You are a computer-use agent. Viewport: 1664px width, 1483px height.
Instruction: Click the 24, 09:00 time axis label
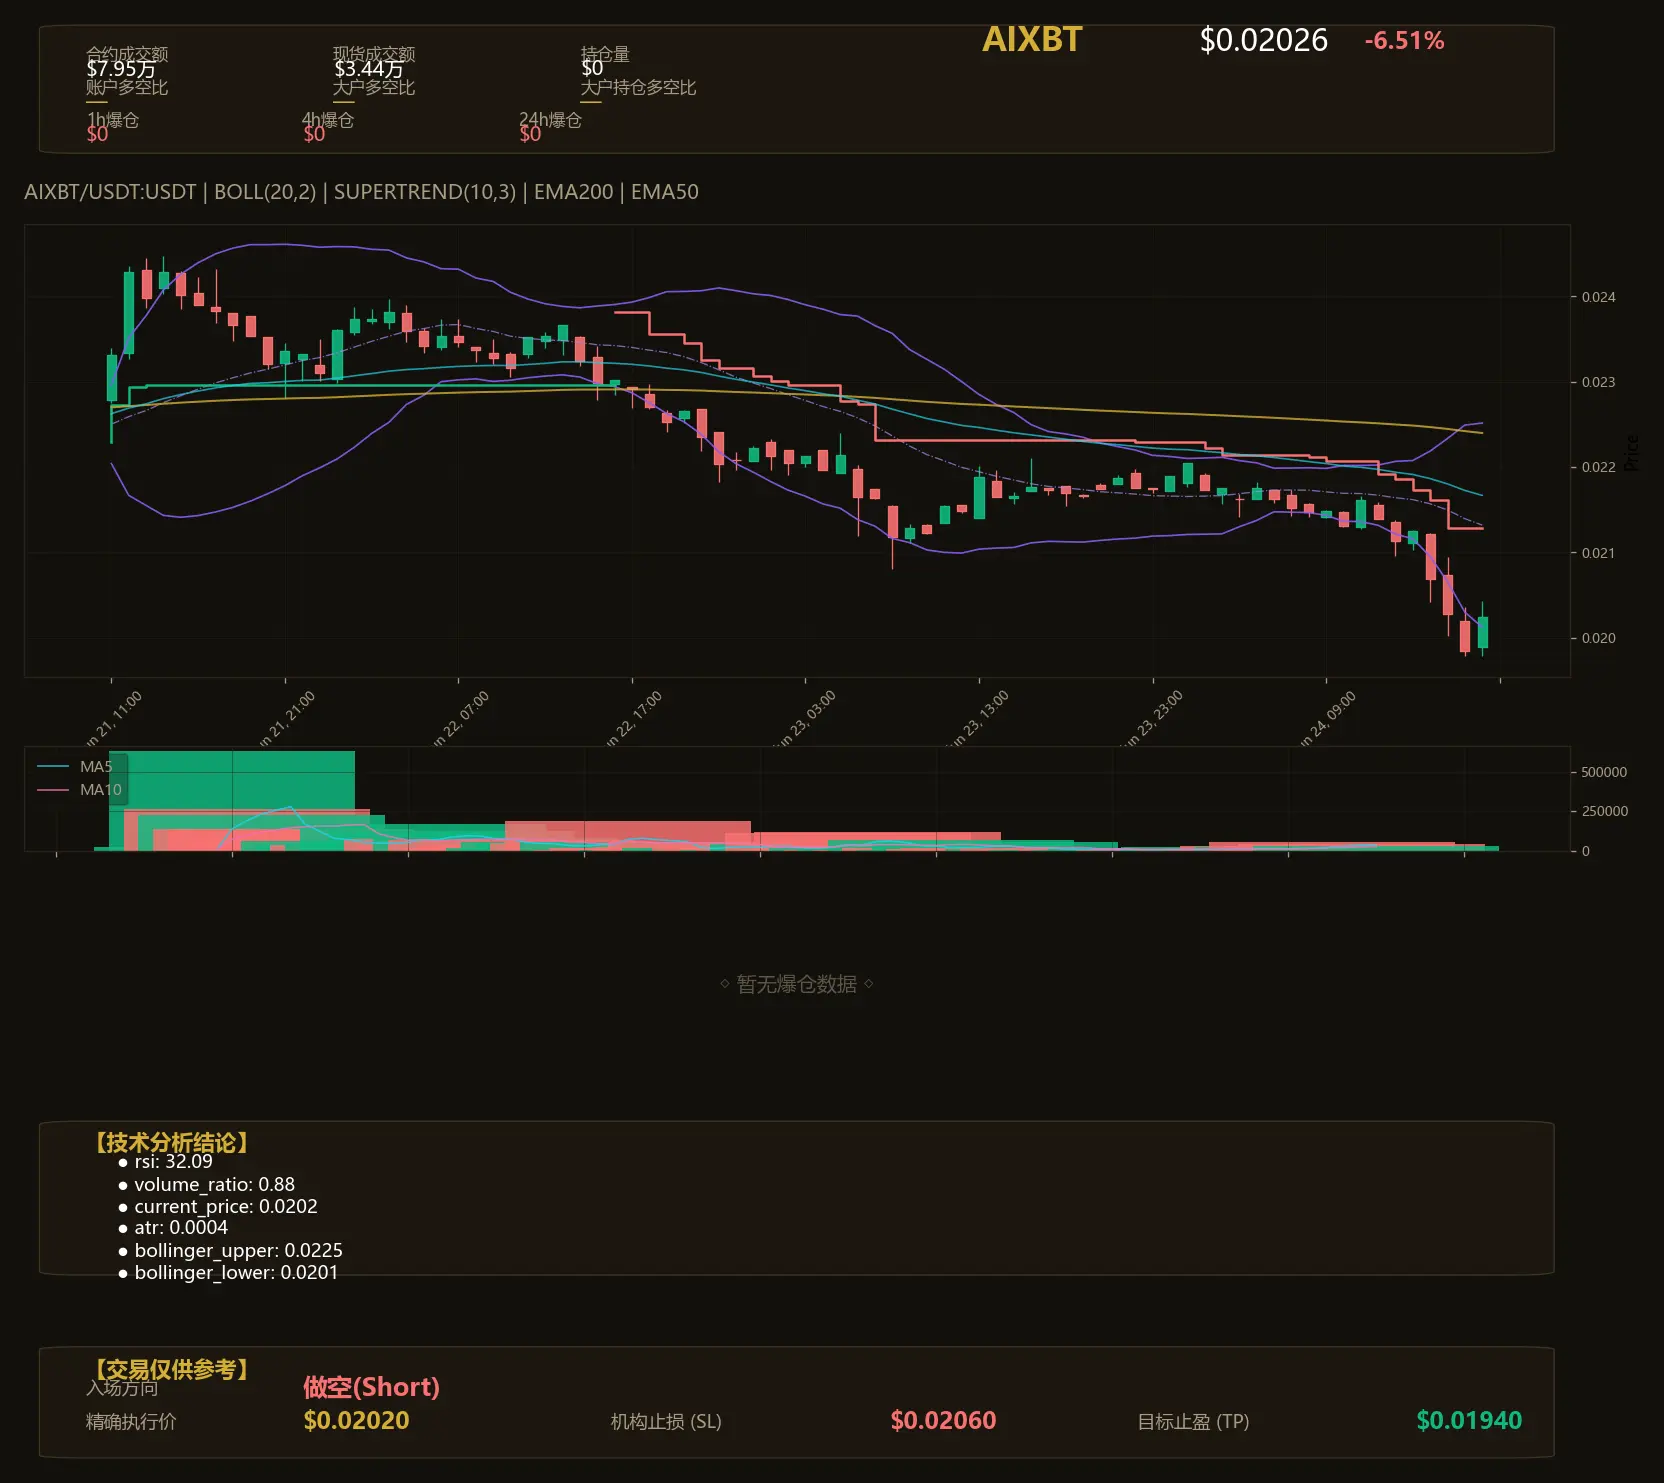(1327, 719)
